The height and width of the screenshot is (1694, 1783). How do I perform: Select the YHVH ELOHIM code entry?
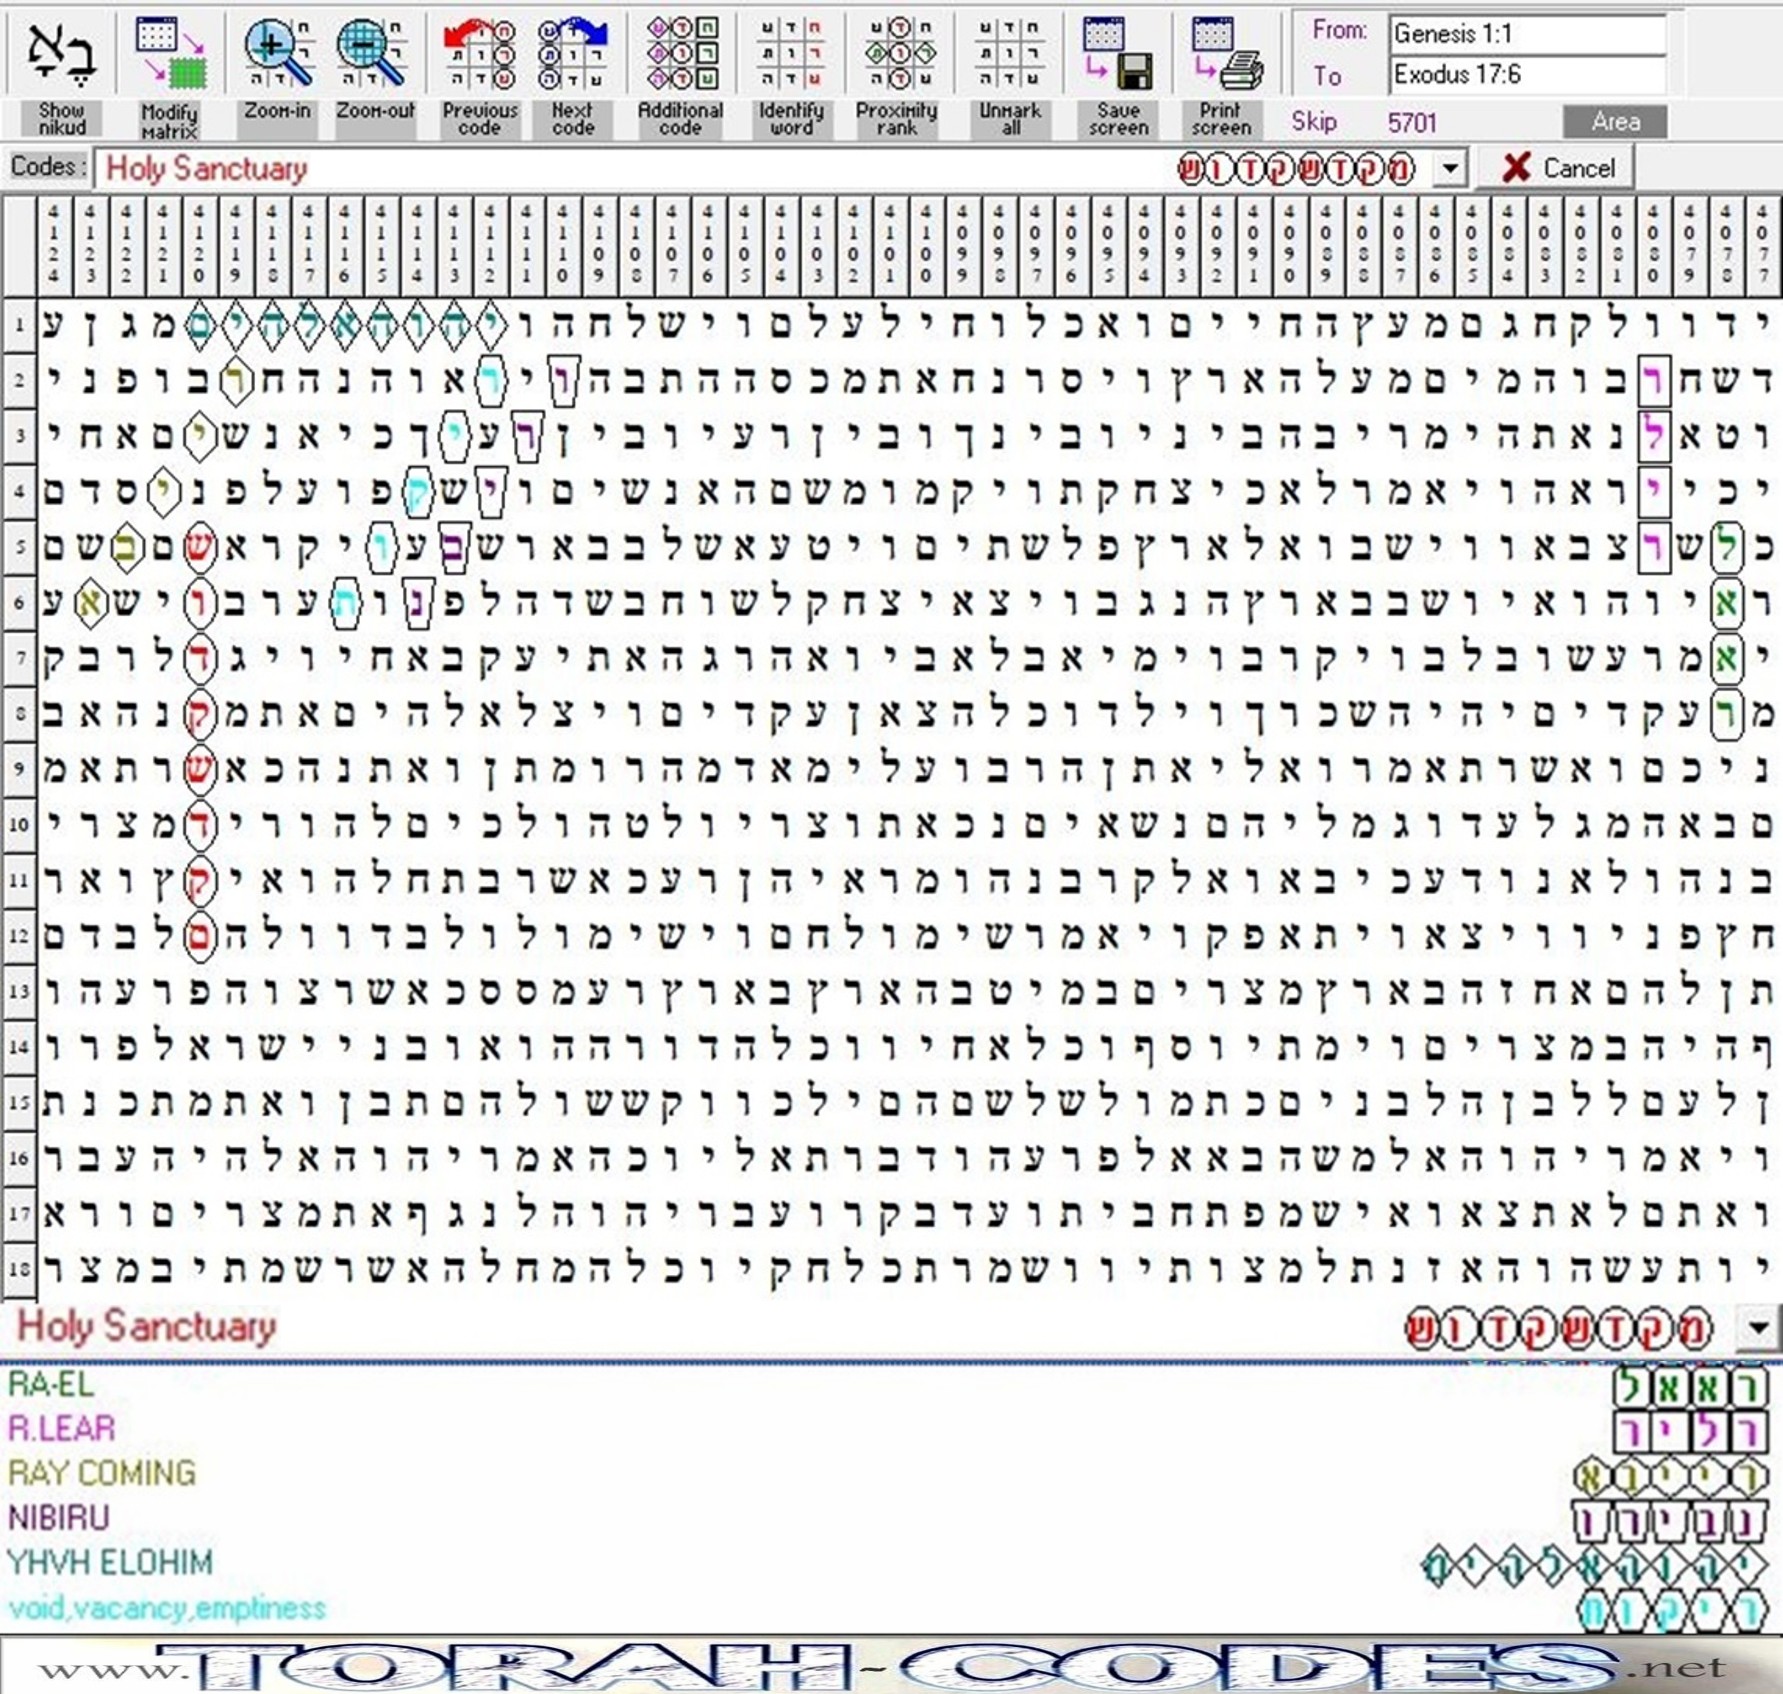110,1562
